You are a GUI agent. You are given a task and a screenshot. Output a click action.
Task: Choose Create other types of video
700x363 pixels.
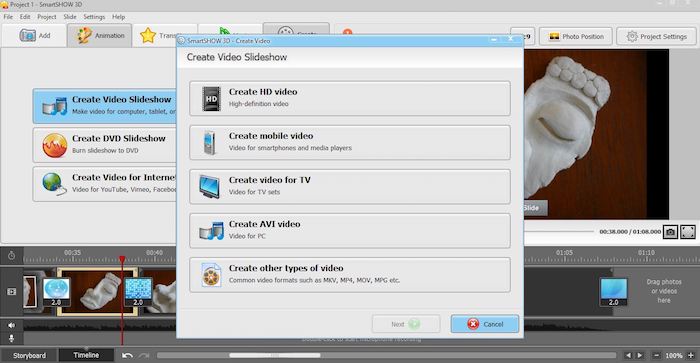click(350, 275)
